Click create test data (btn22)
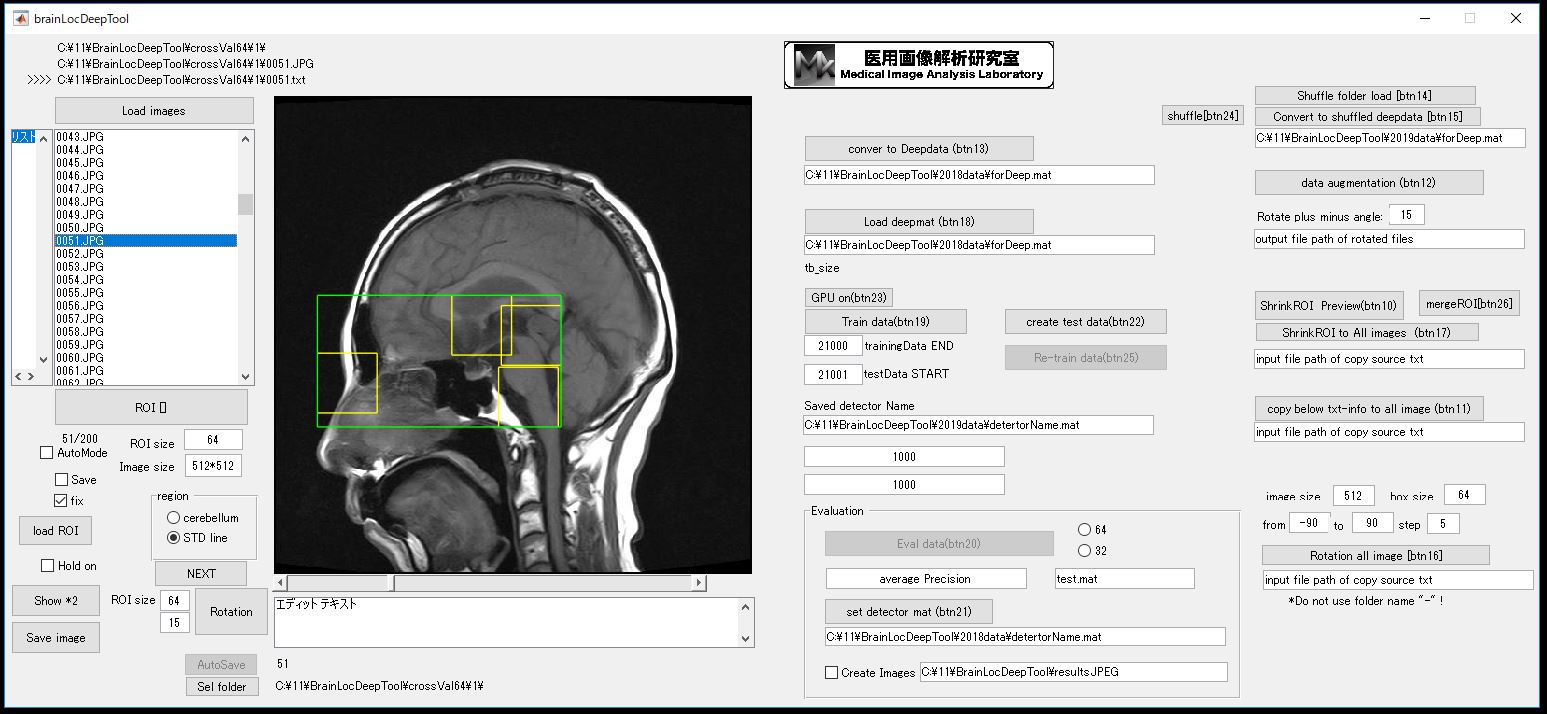1547x714 pixels. (1086, 322)
